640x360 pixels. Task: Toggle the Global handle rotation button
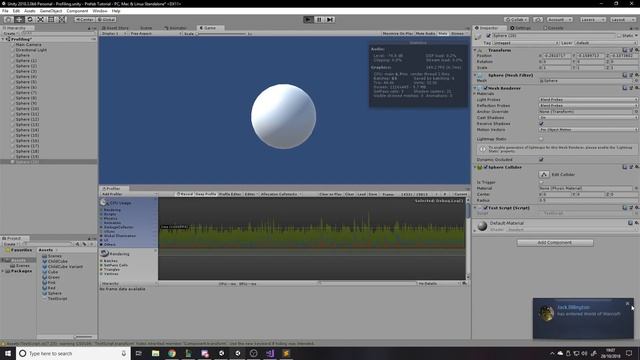pos(107,19)
